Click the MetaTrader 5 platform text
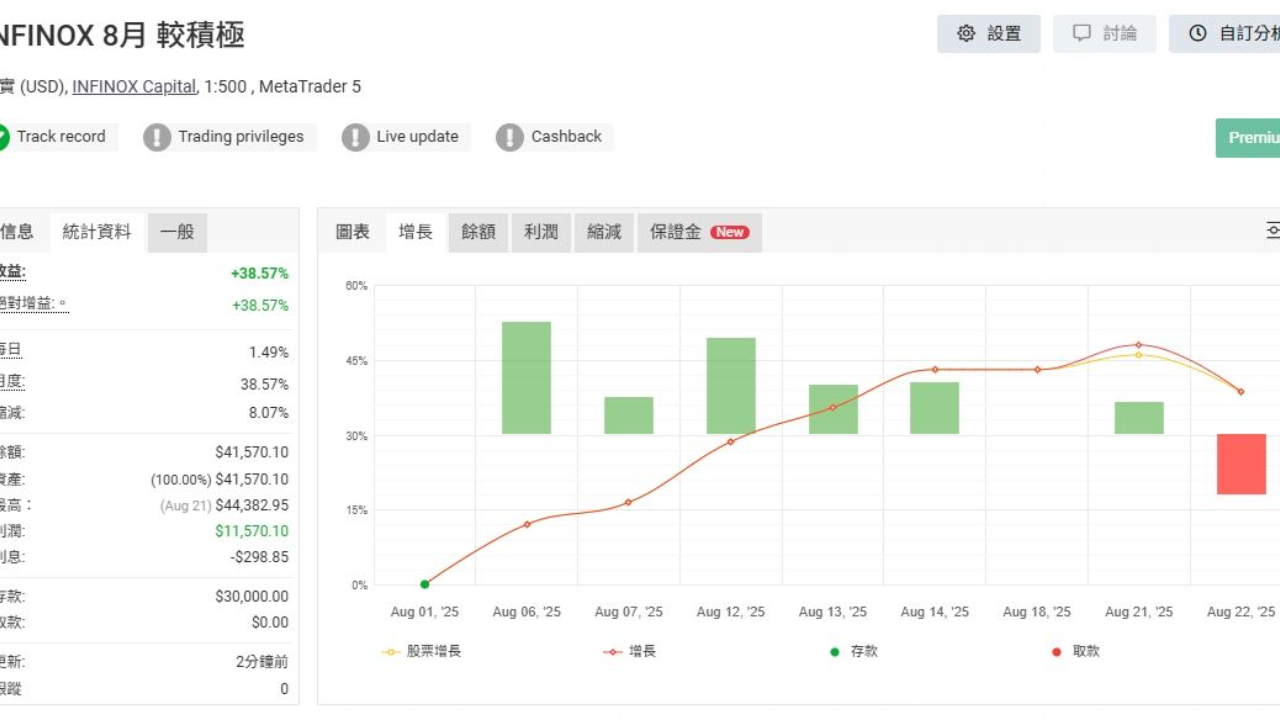Screen dimensions: 1280x720 pyautogui.click(x=310, y=87)
